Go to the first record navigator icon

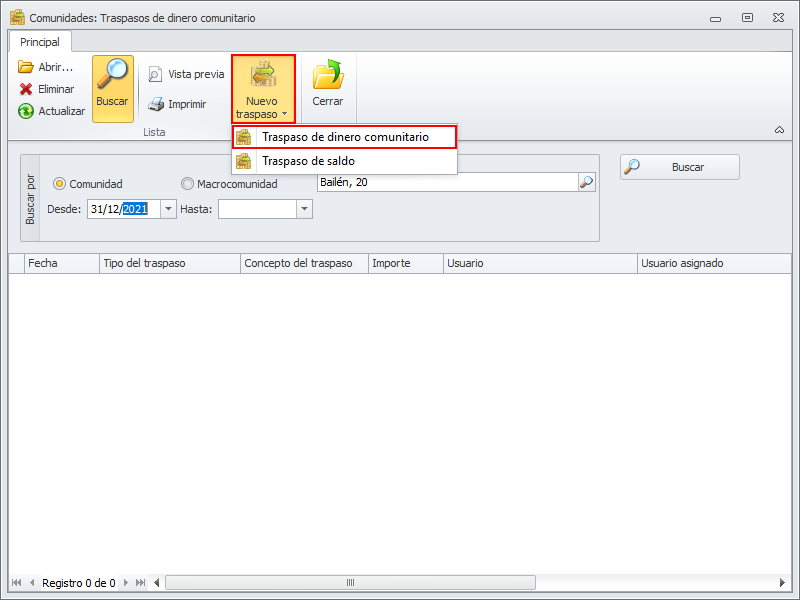coord(16,583)
